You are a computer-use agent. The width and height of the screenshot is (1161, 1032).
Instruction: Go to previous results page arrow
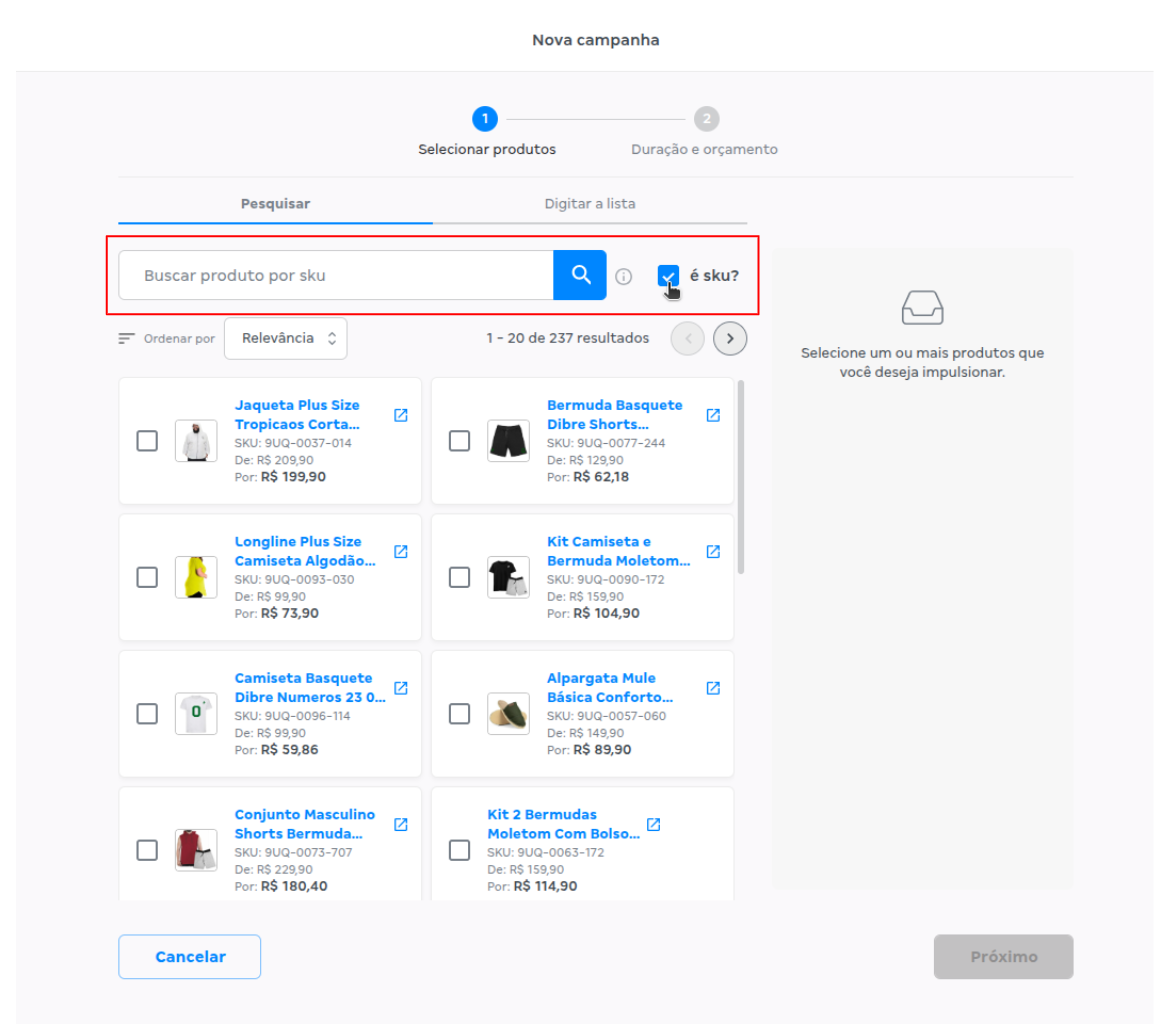[688, 339]
